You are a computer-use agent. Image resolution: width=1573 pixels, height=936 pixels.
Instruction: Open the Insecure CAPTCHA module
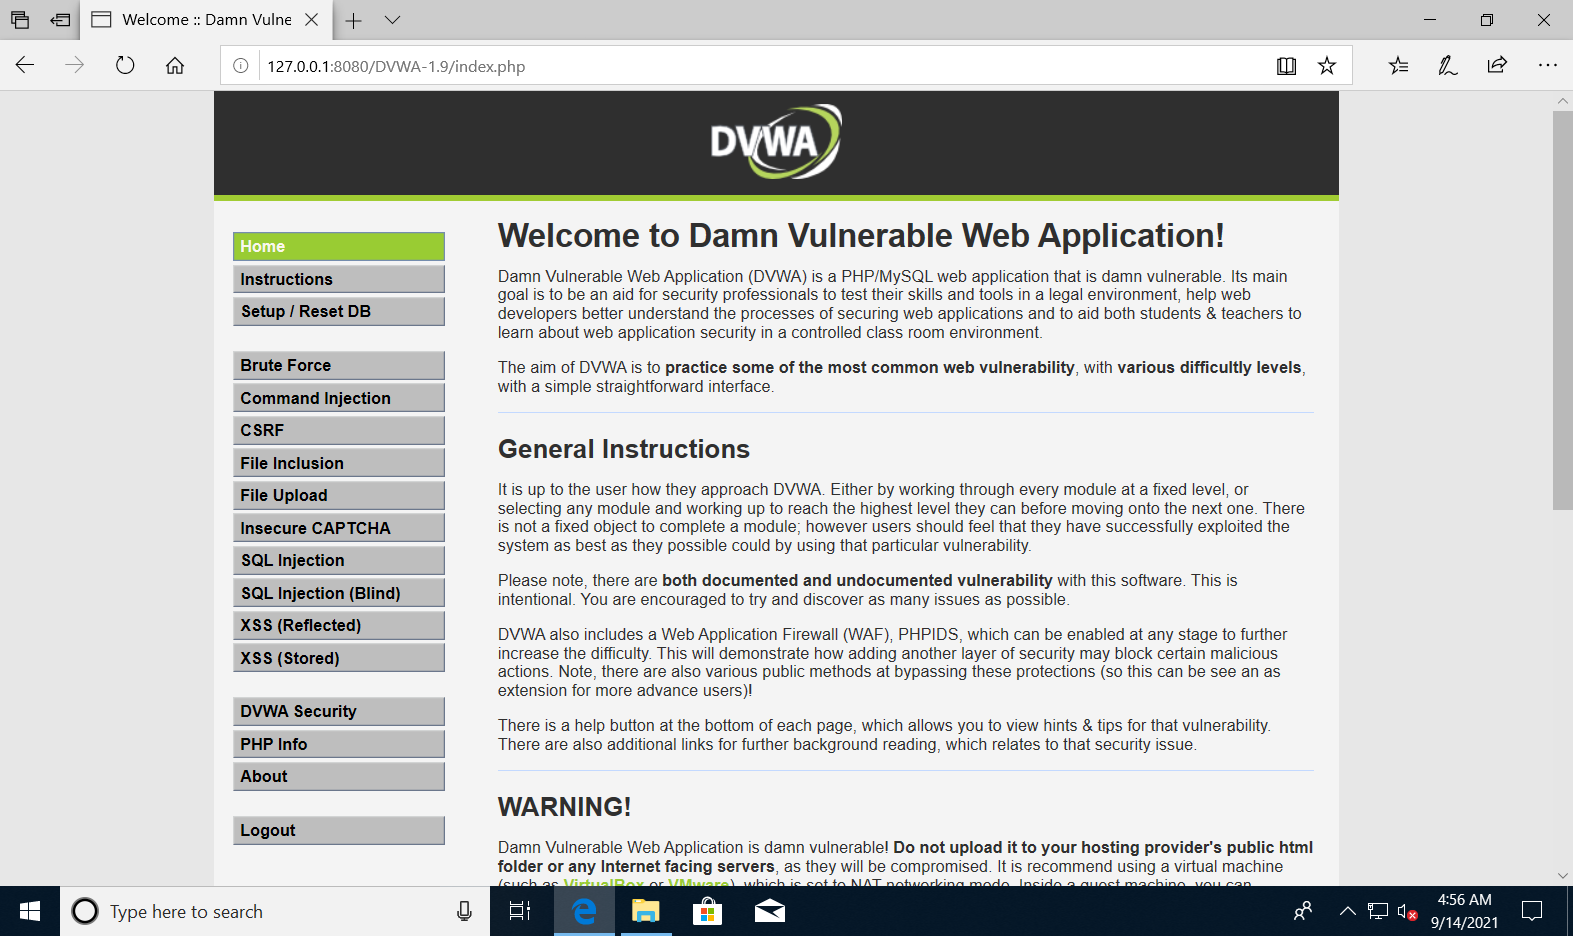coord(339,528)
